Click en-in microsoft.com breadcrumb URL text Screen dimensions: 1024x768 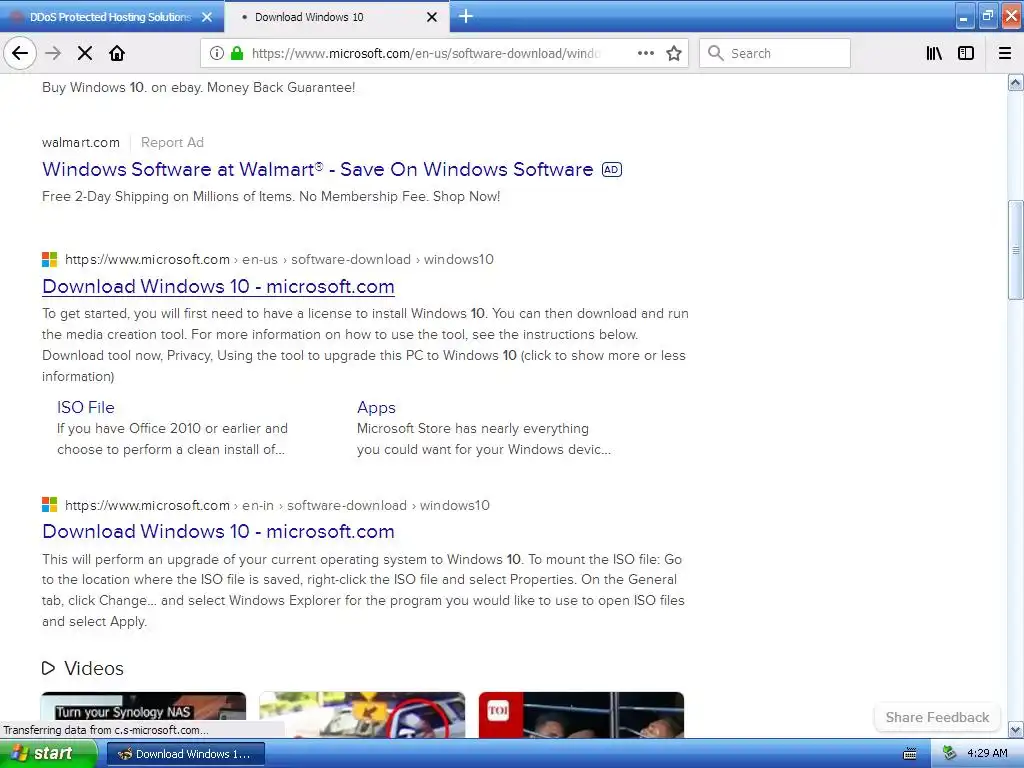tap(277, 505)
